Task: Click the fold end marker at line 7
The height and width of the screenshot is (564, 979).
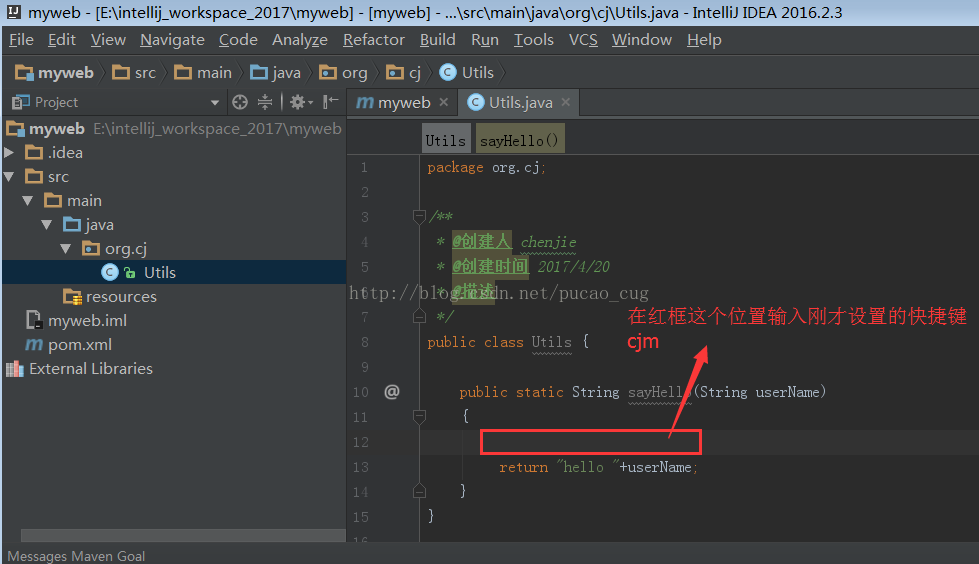Action: pyautogui.click(x=420, y=317)
